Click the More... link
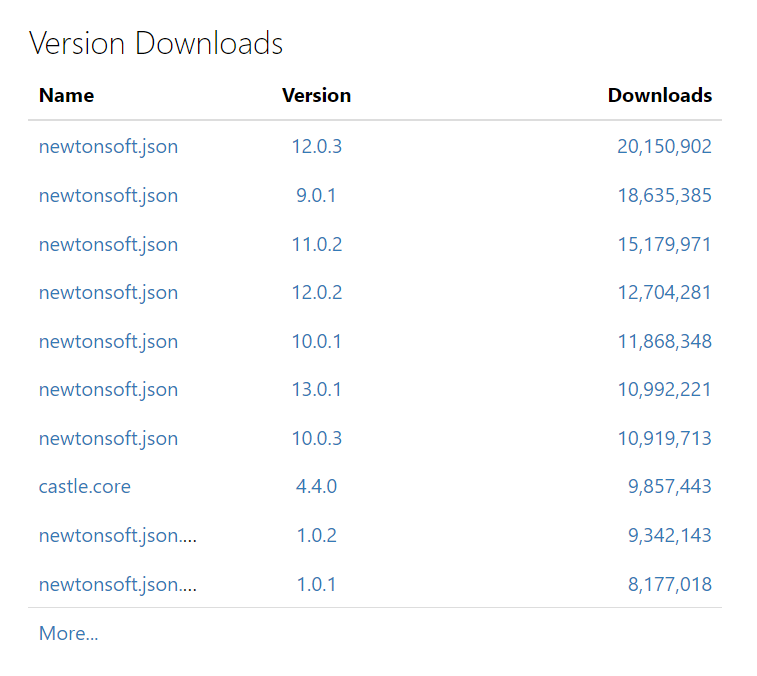 pos(69,634)
